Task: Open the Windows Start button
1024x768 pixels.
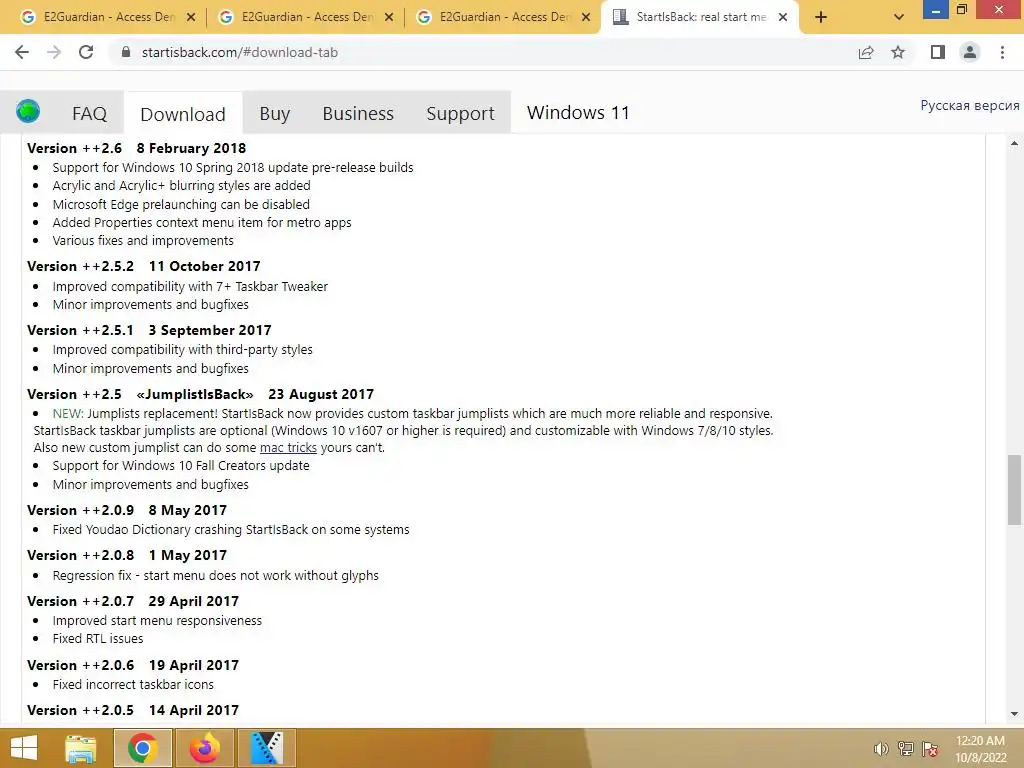Action: coord(24,748)
